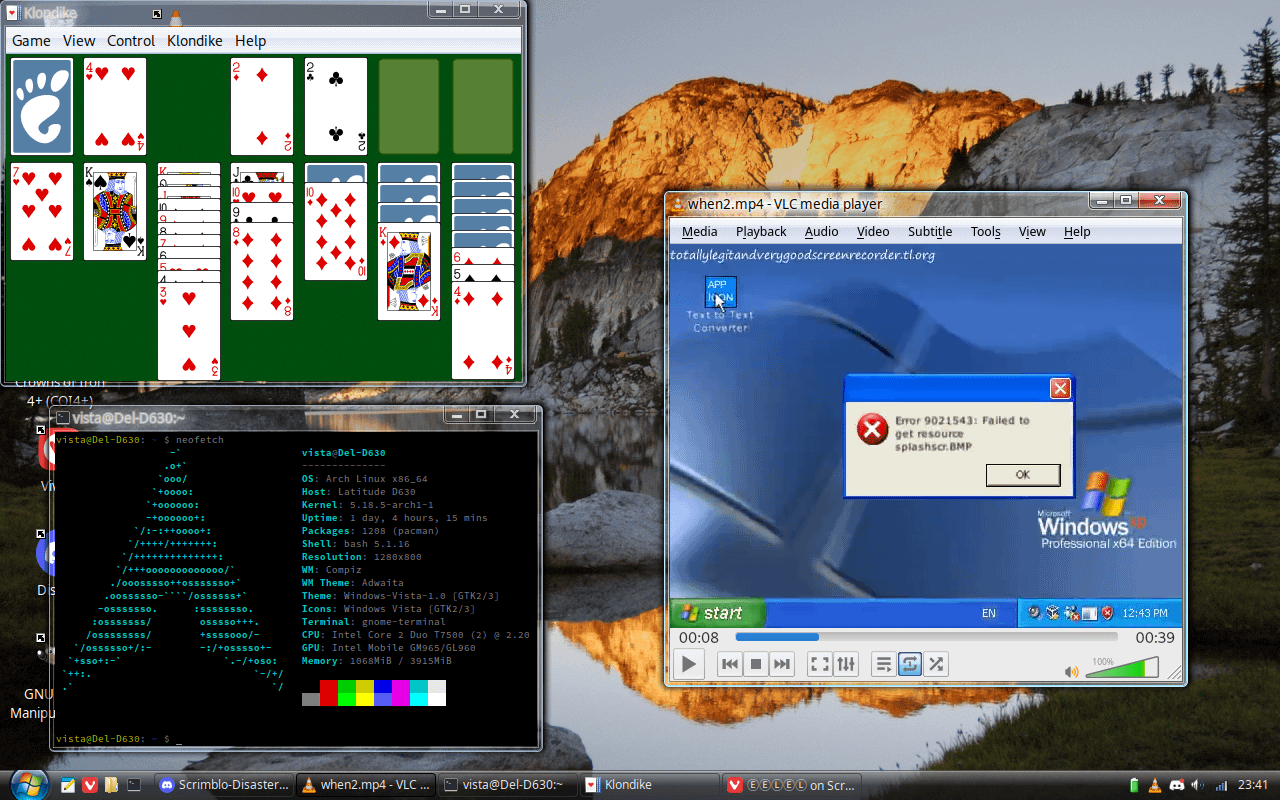The height and width of the screenshot is (800, 1280).
Task: Open the network signal tray icon
Action: (1220, 785)
